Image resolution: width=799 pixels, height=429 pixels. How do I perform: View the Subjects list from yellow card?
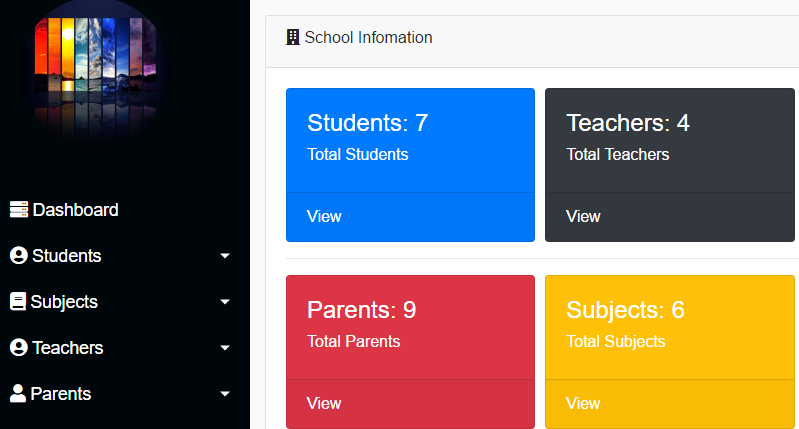(583, 404)
